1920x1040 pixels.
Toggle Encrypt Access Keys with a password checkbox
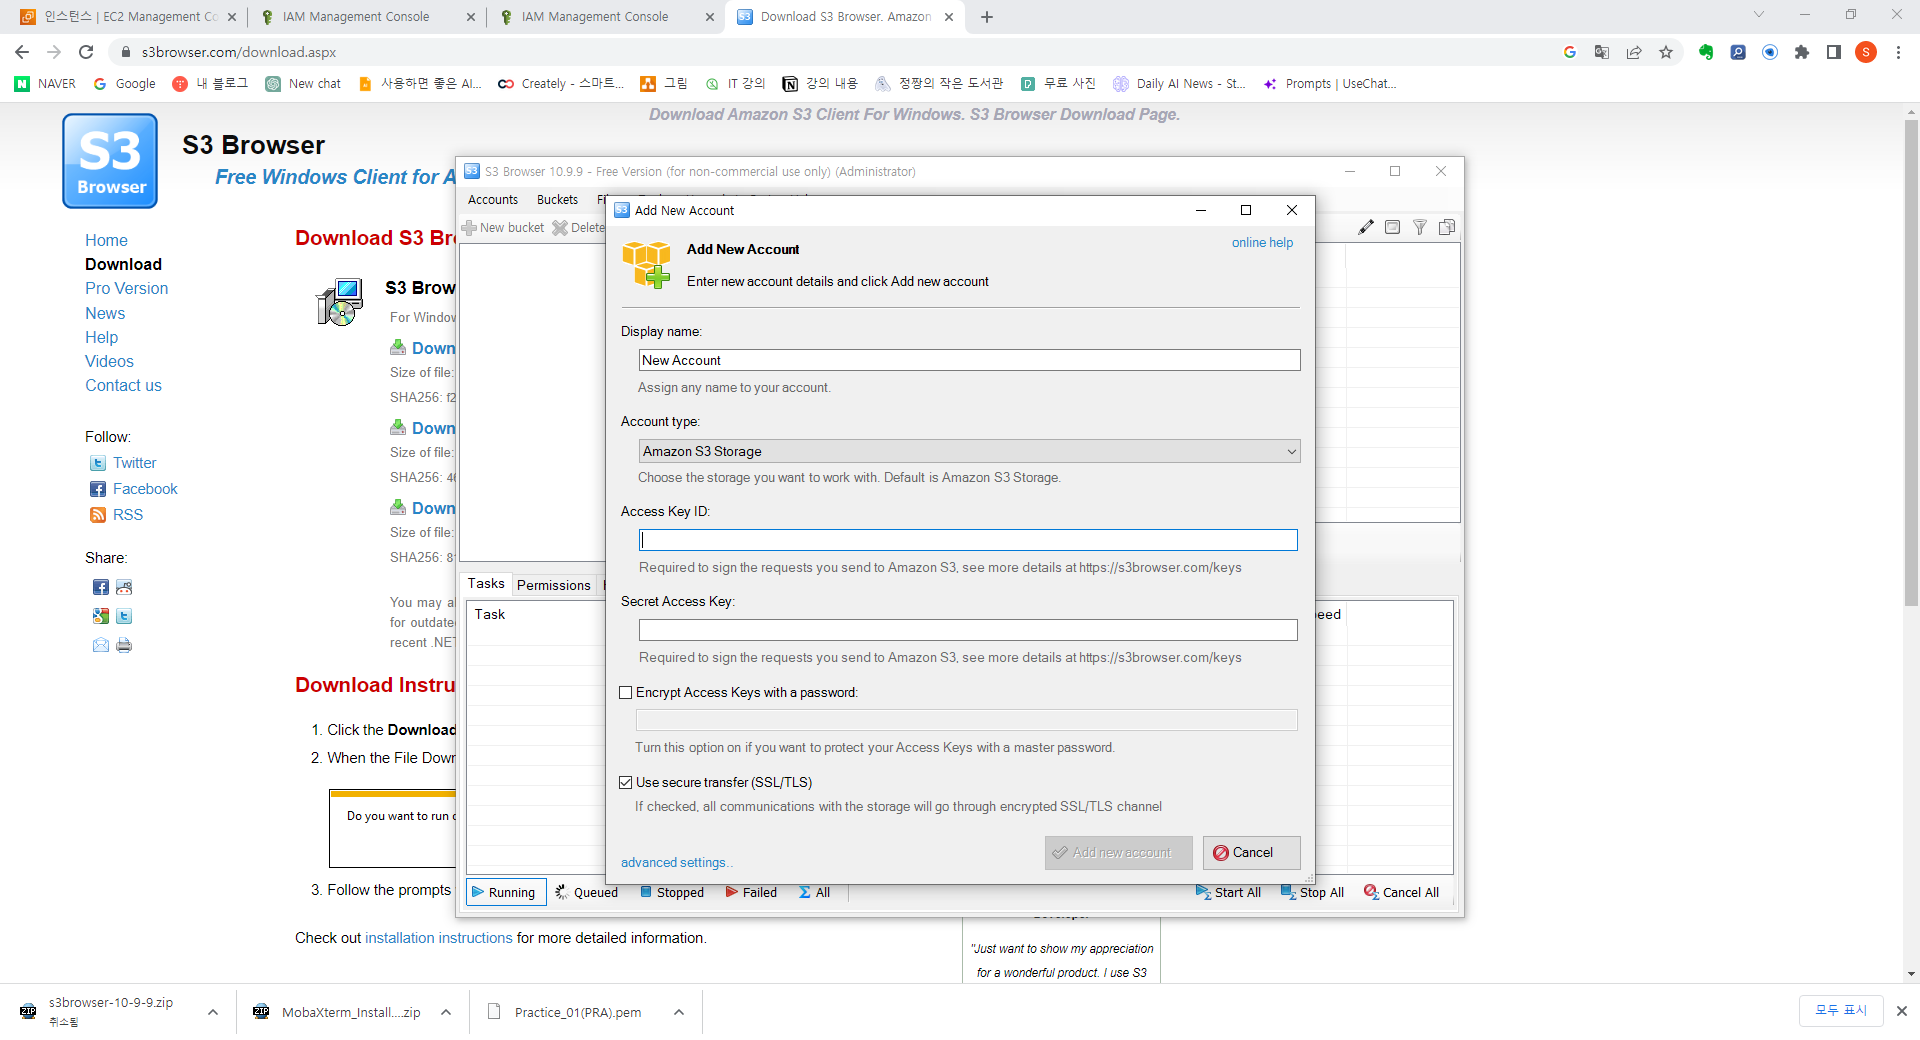(x=626, y=692)
